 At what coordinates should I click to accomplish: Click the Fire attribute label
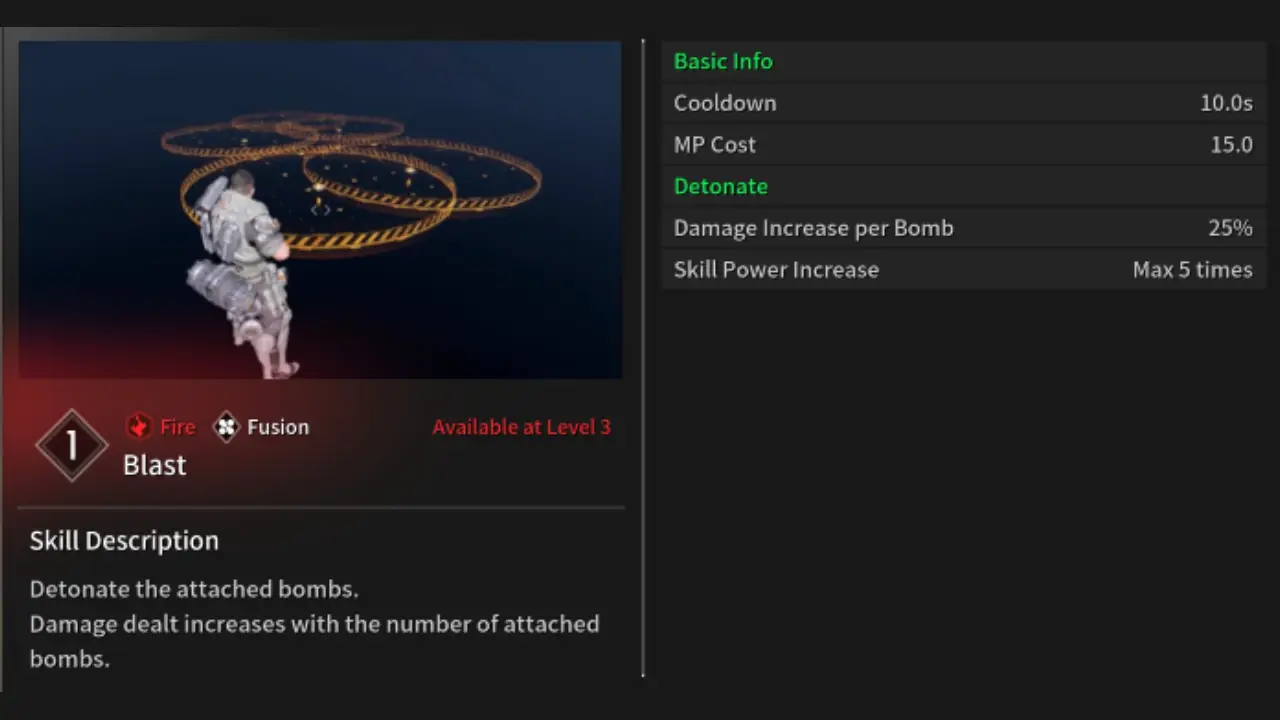[177, 427]
